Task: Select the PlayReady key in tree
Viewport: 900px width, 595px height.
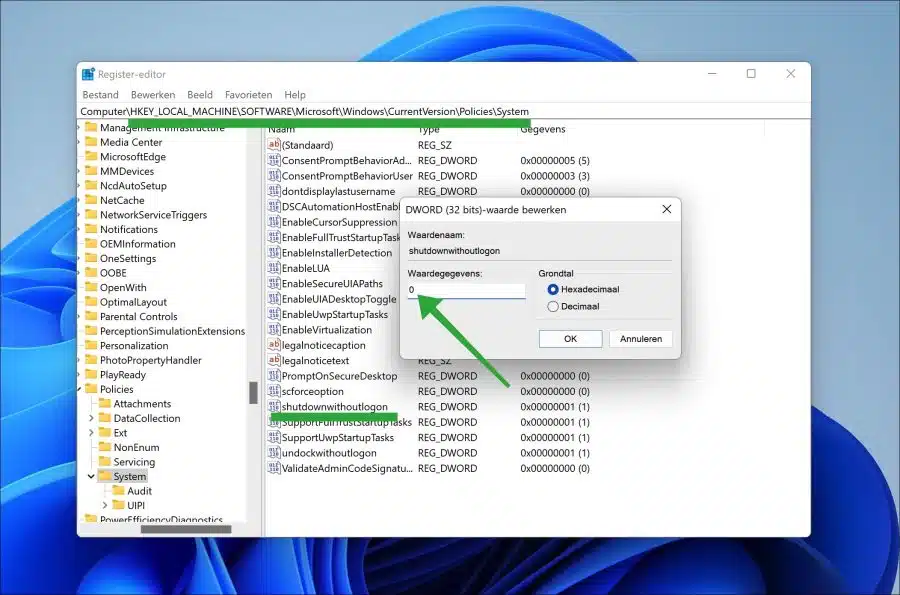Action: (x=123, y=375)
